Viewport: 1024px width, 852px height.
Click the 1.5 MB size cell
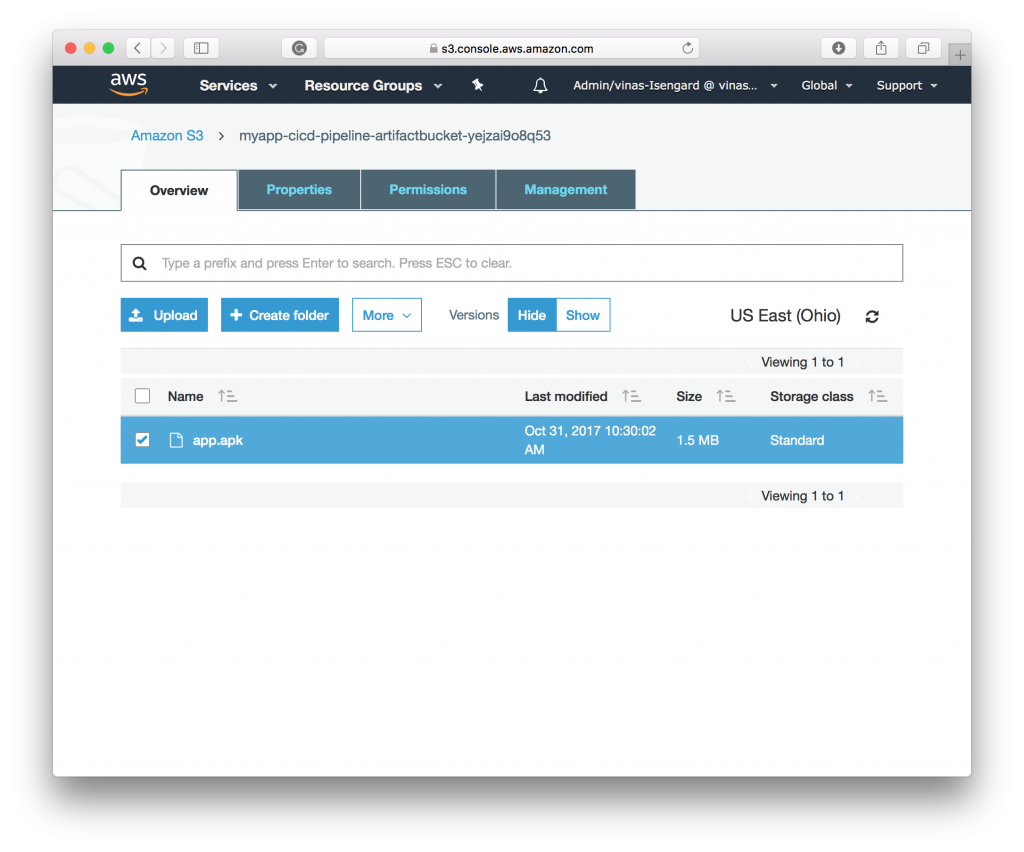[697, 441]
